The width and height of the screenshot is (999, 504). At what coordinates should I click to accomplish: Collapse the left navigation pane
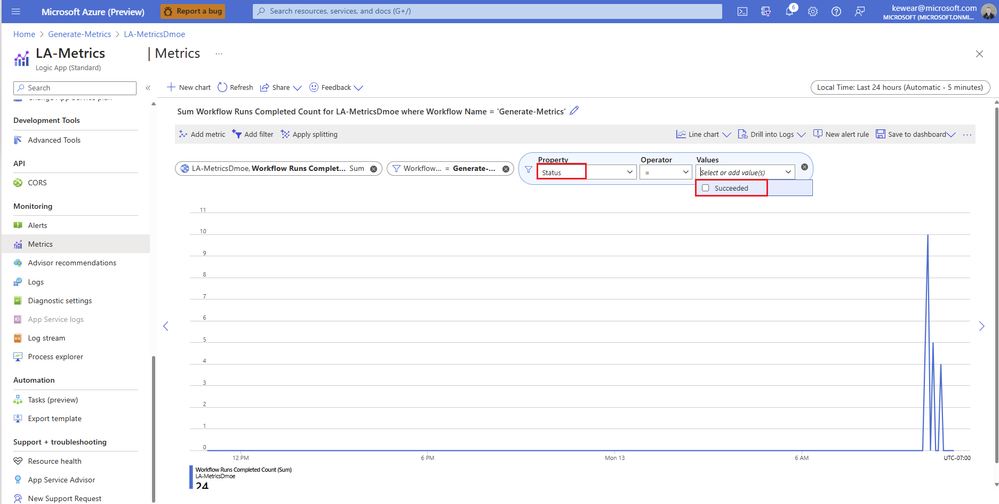tap(148, 88)
